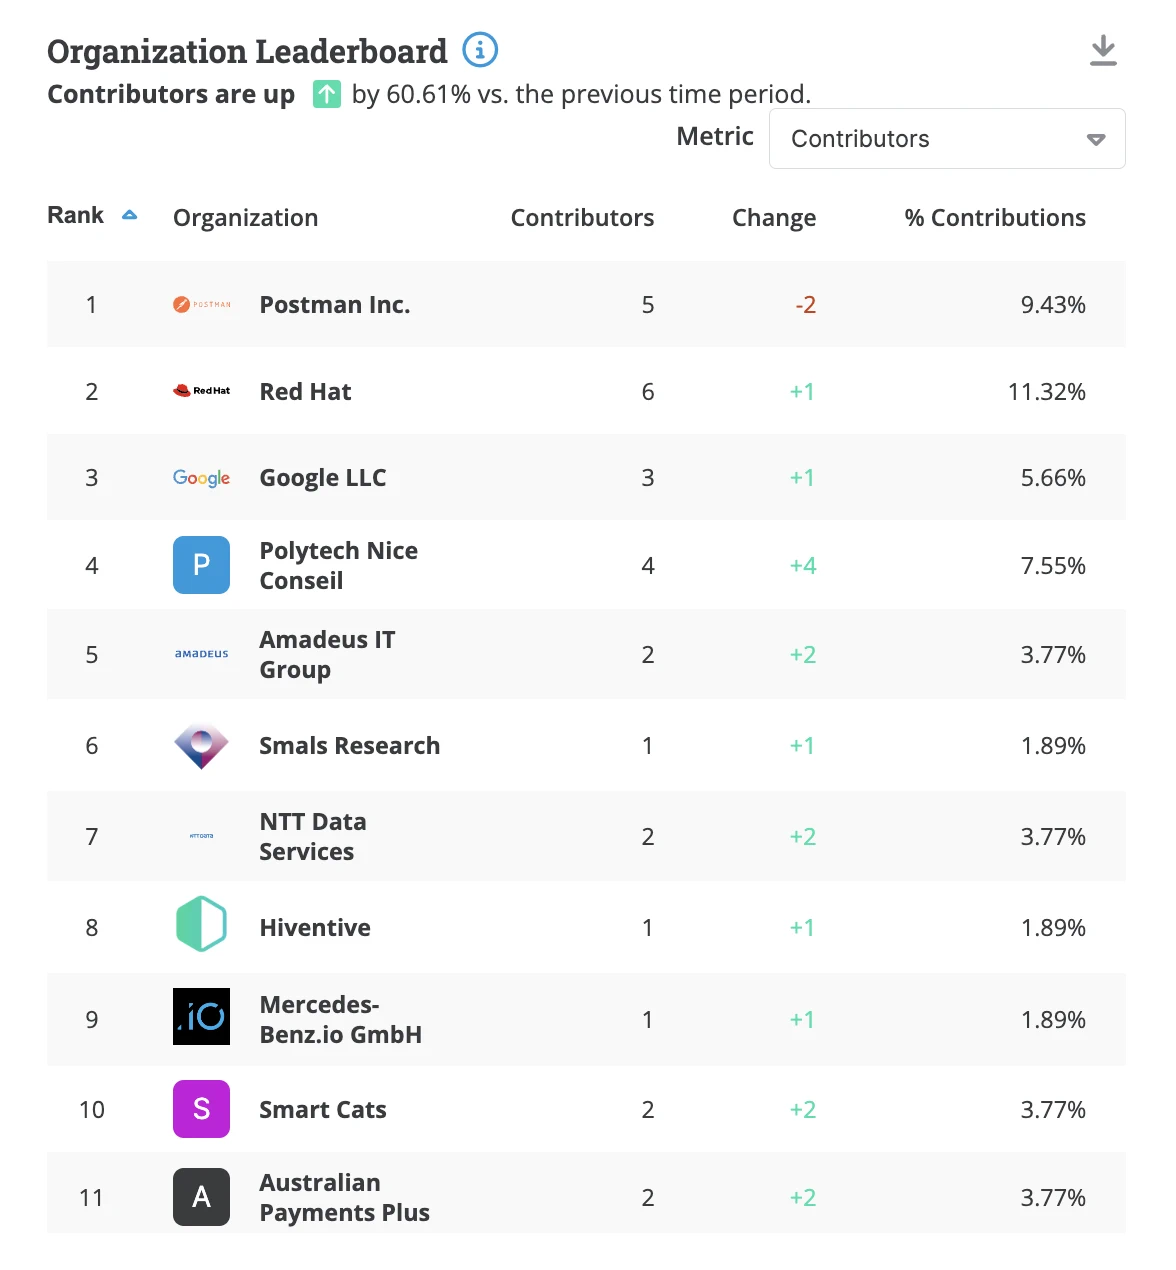Open the Metric dropdown showing Contributors
Viewport: 1176px width, 1270px height.
[946, 138]
